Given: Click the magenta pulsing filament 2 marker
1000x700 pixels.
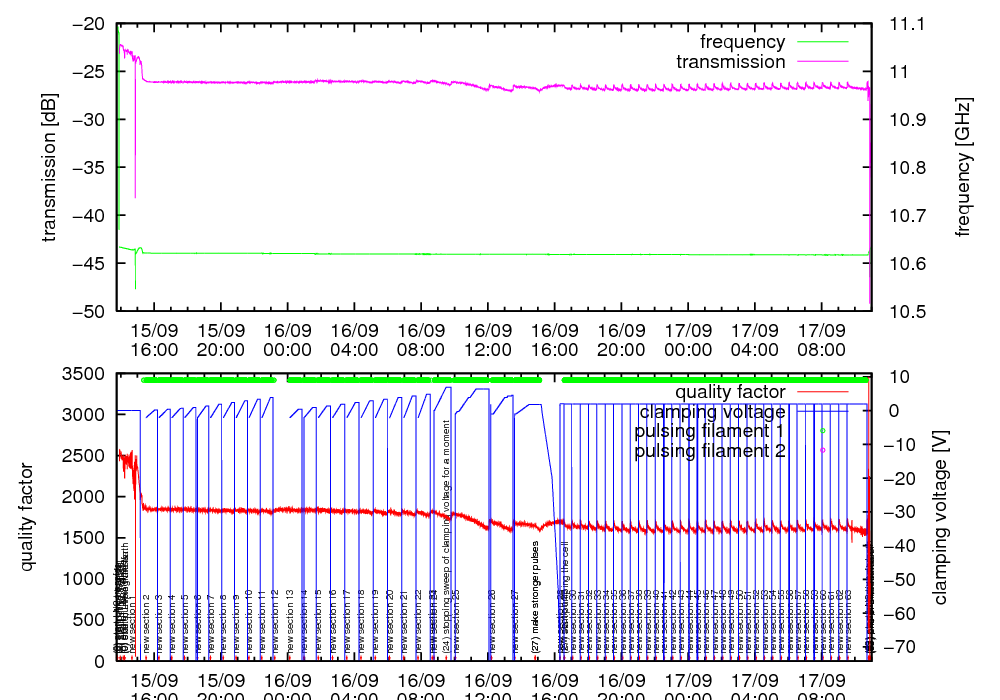Looking at the screenshot, I should click(x=822, y=451).
